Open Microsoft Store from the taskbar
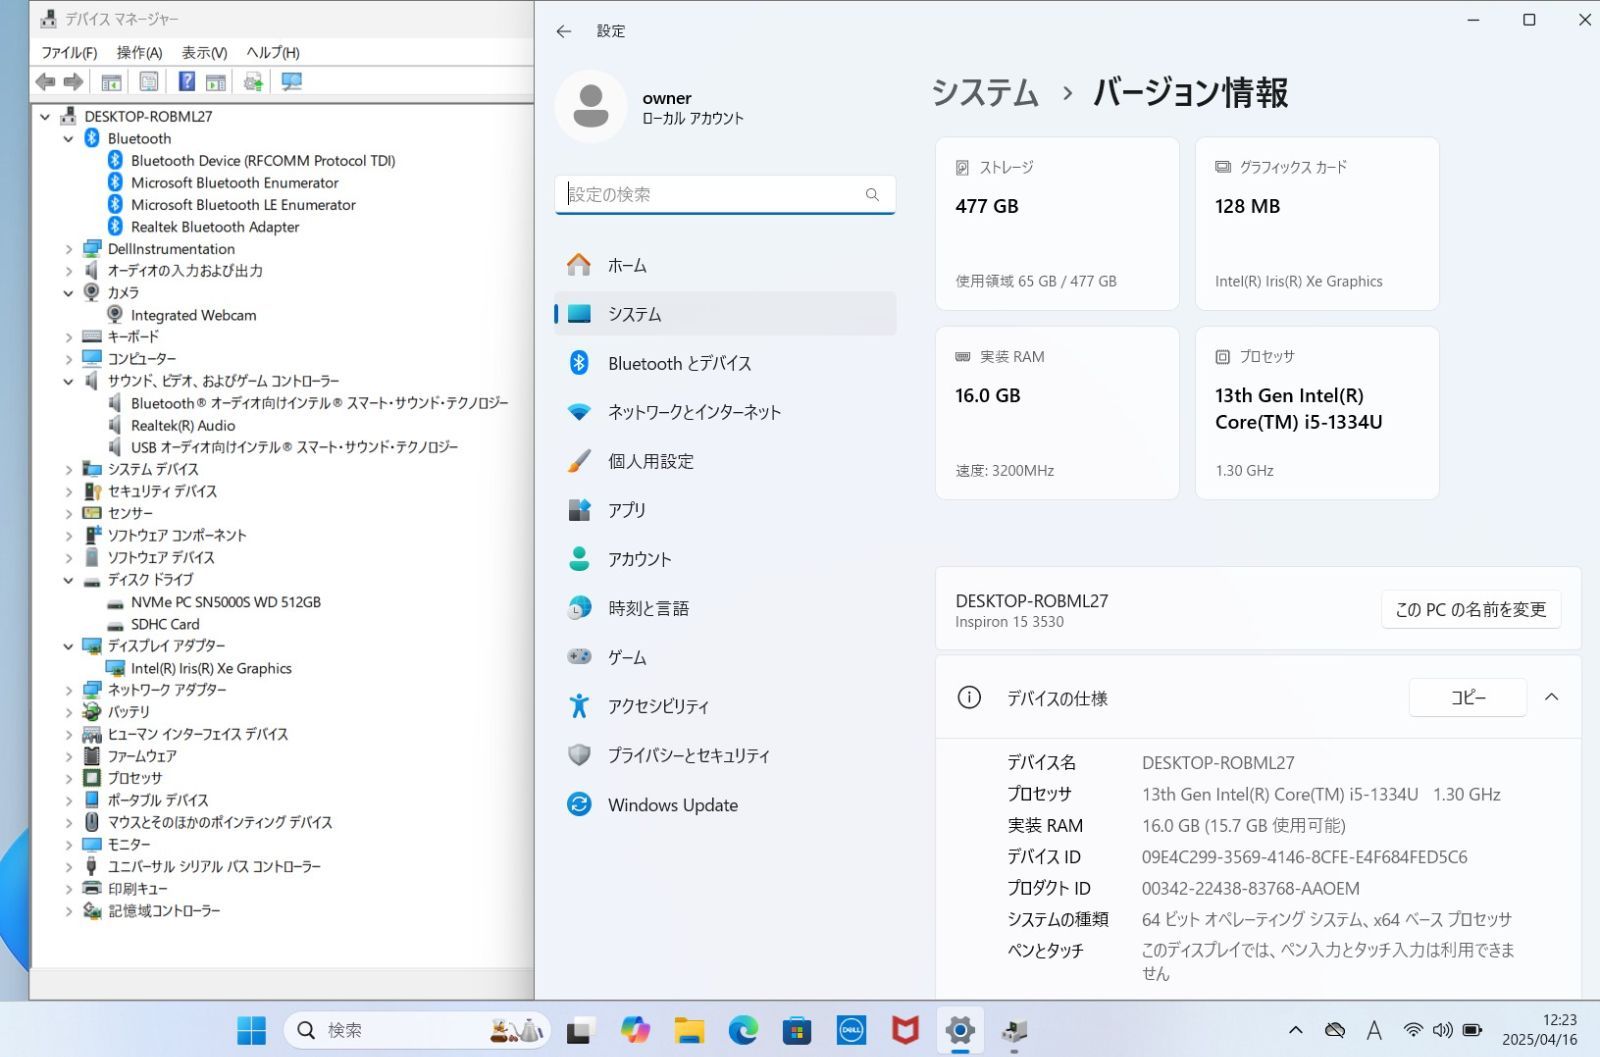Image resolution: width=1600 pixels, height=1057 pixels. click(797, 1030)
